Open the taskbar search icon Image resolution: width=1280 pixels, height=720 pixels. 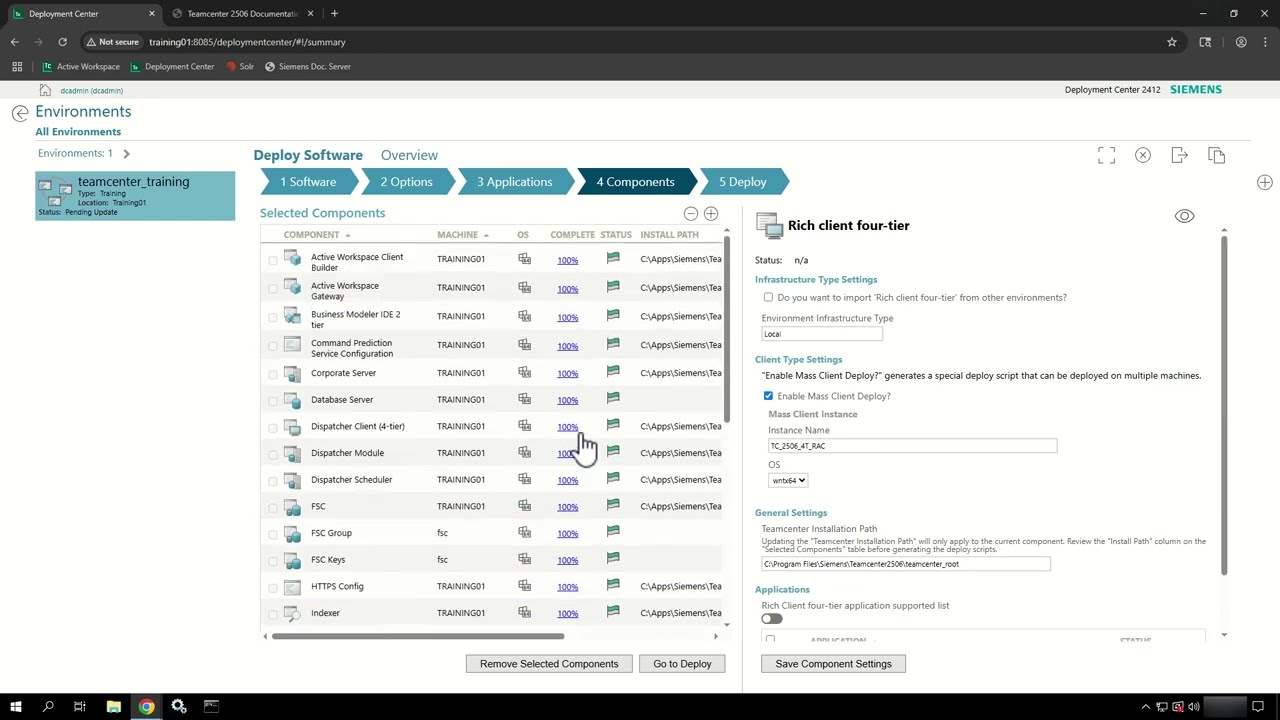(x=48, y=706)
